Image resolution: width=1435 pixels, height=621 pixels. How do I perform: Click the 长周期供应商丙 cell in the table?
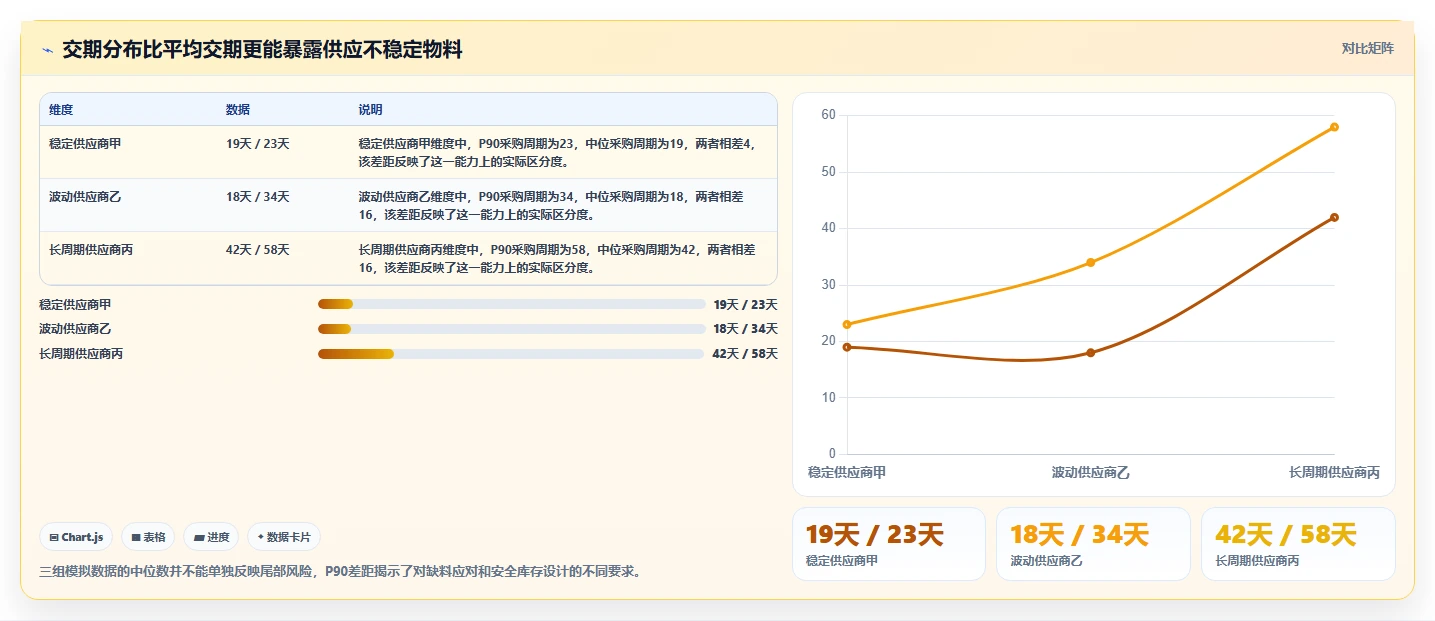pyautogui.click(x=91, y=250)
